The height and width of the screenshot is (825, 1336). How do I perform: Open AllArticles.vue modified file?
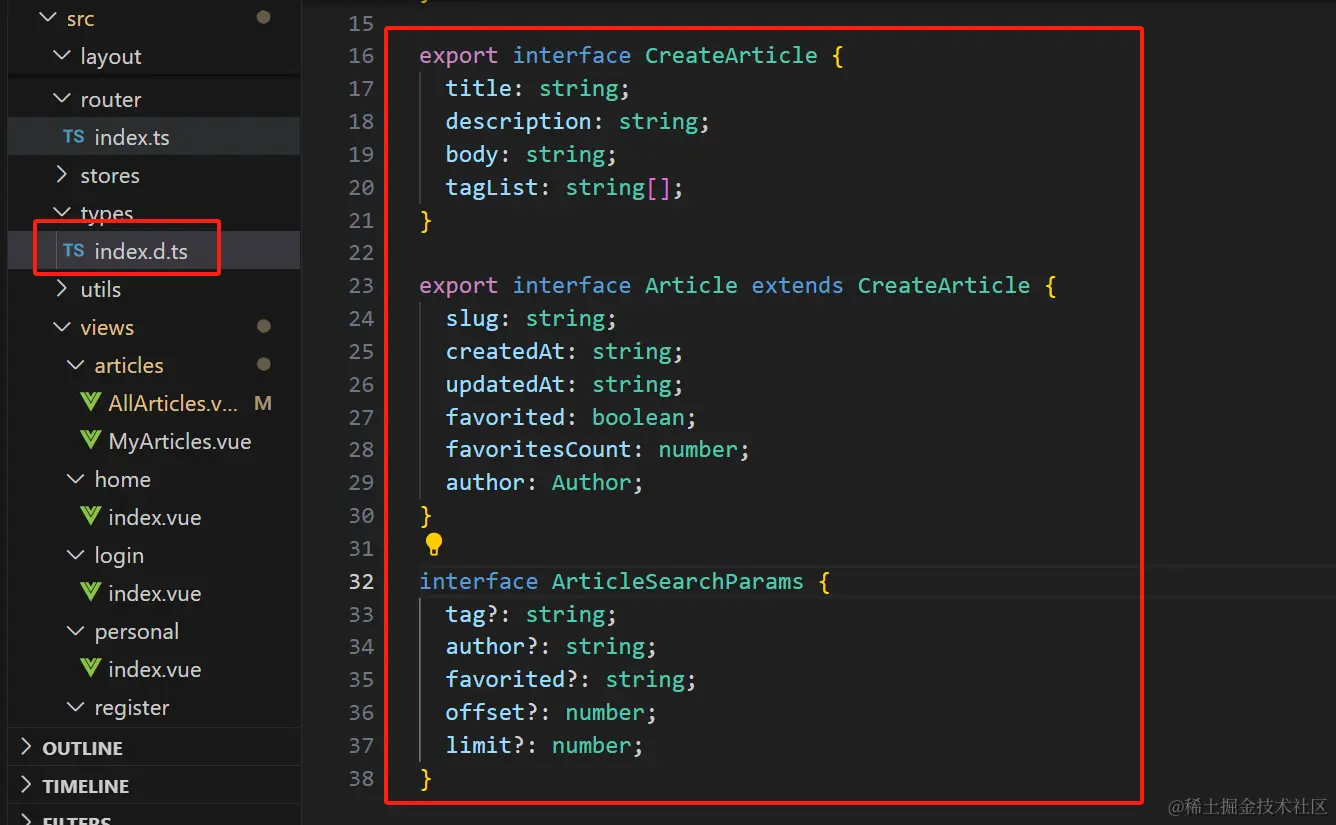[x=154, y=403]
